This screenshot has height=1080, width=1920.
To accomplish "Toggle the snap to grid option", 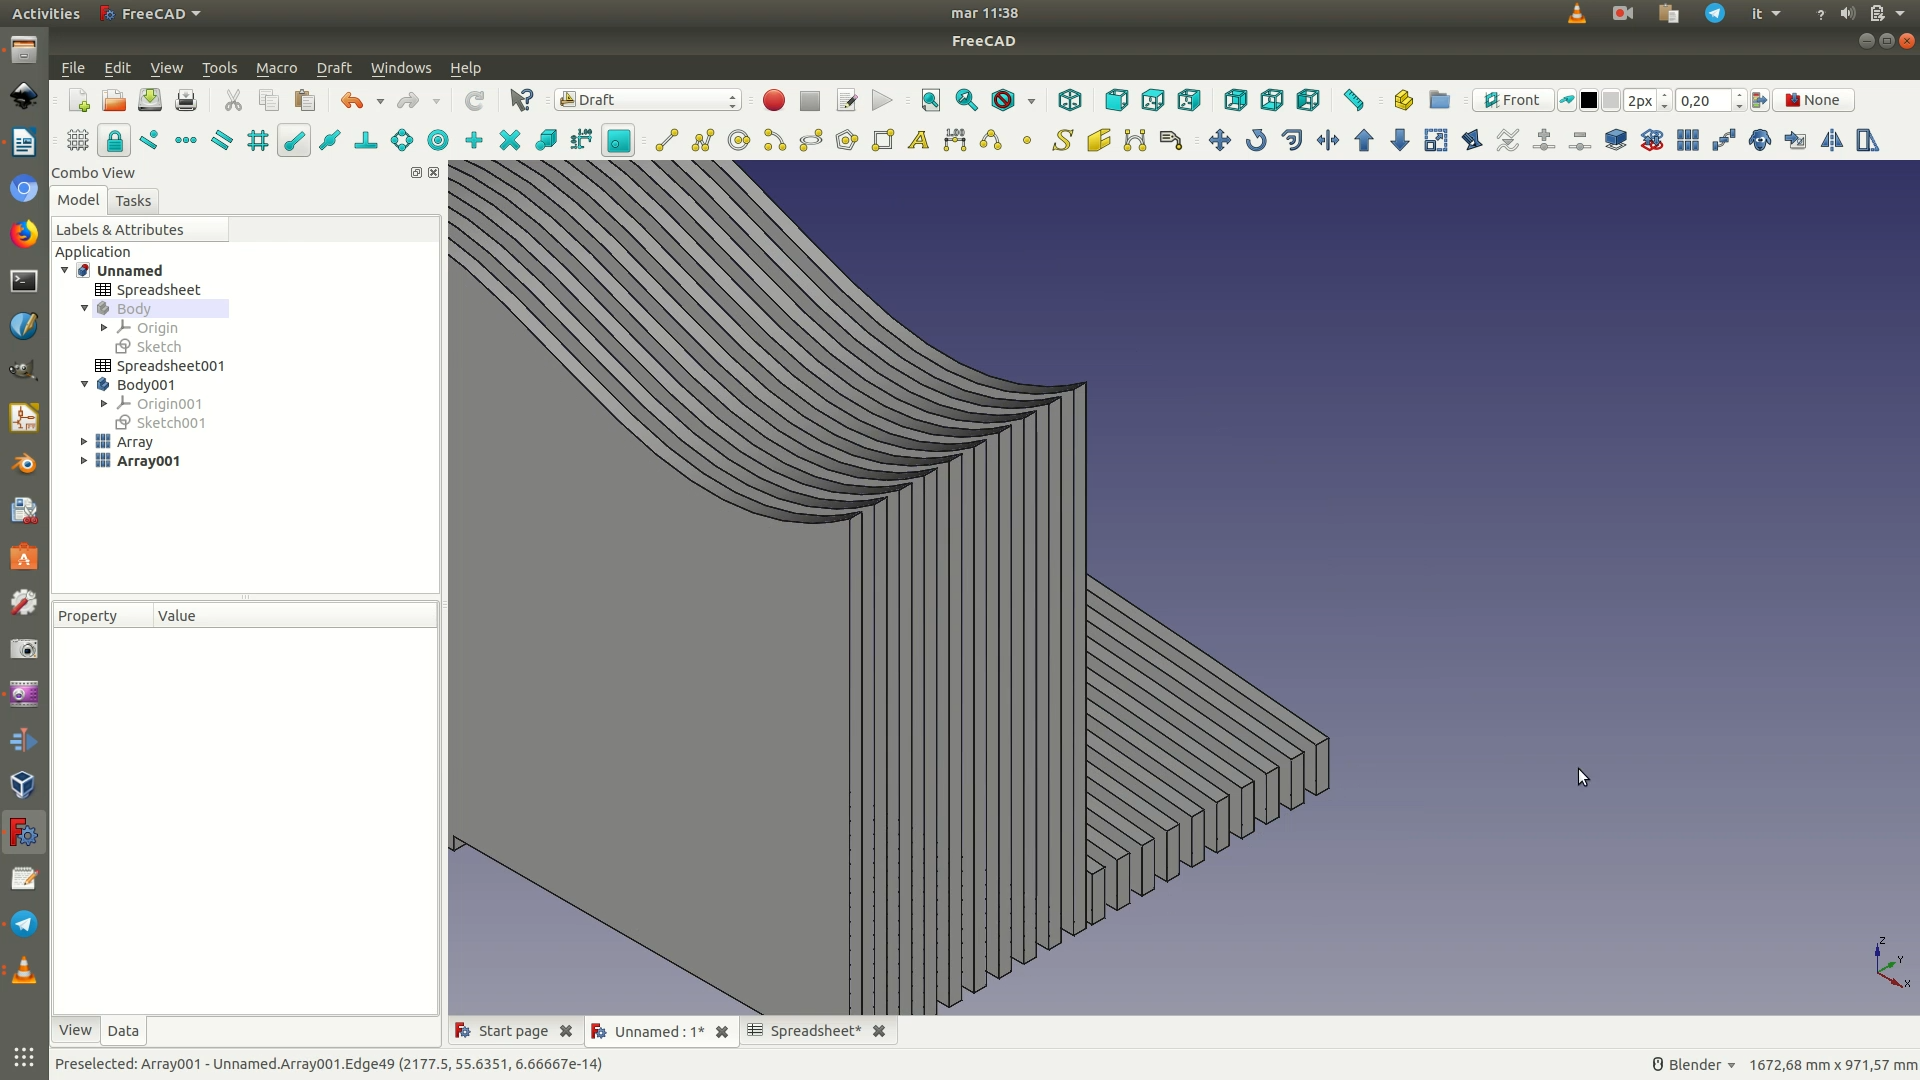I will point(258,140).
